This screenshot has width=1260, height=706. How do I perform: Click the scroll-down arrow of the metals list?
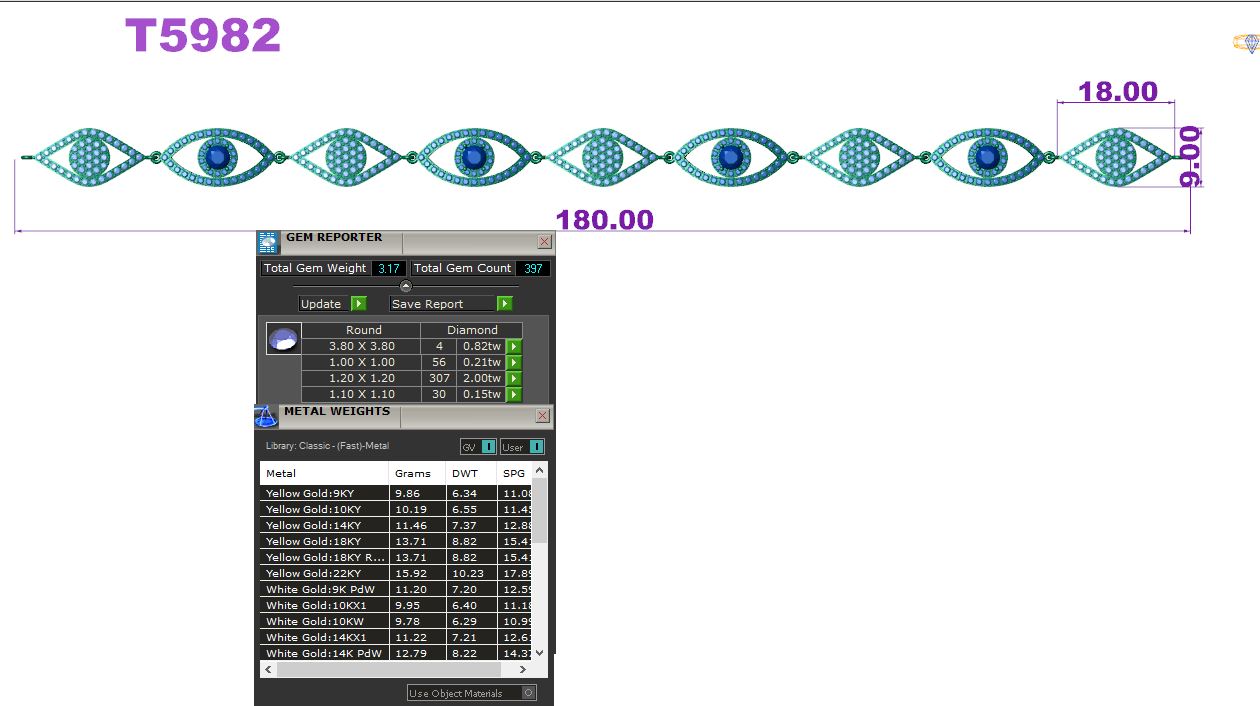coord(539,652)
